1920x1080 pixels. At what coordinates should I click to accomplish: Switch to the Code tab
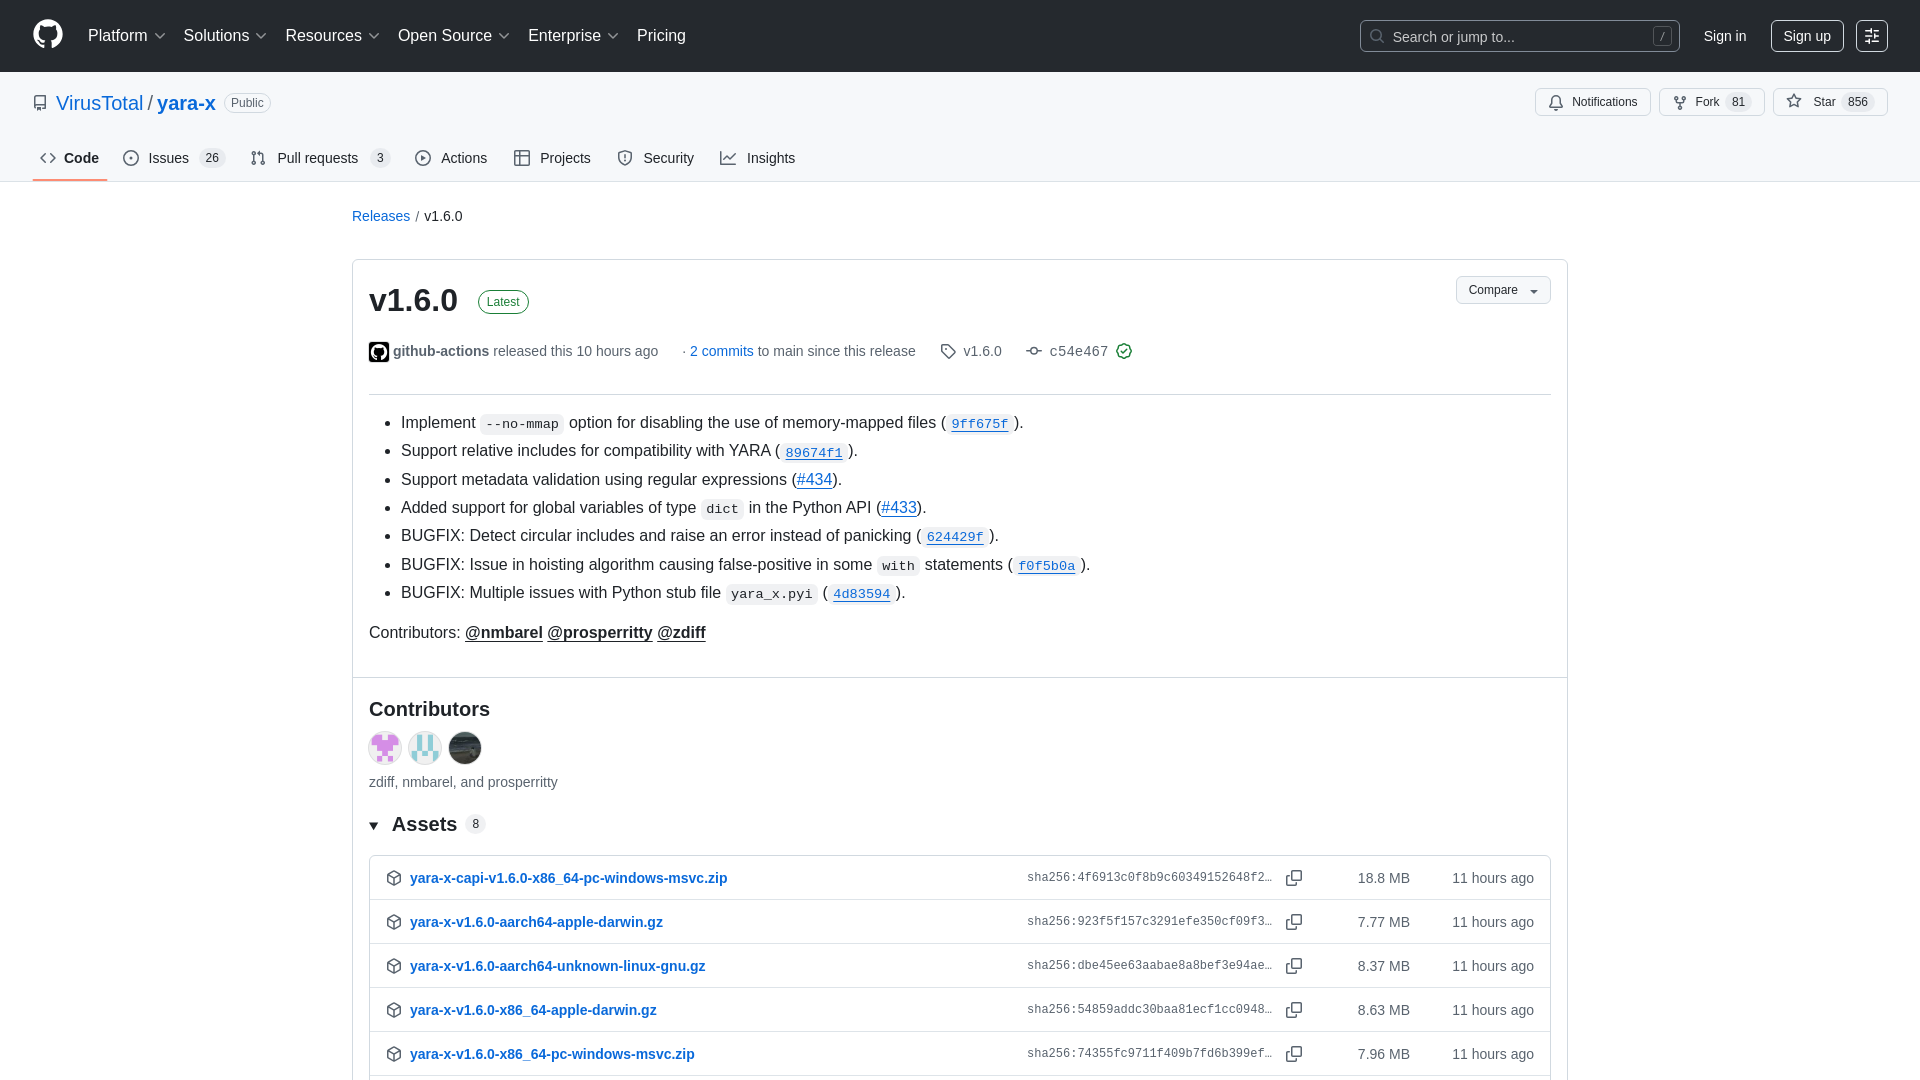(x=70, y=158)
